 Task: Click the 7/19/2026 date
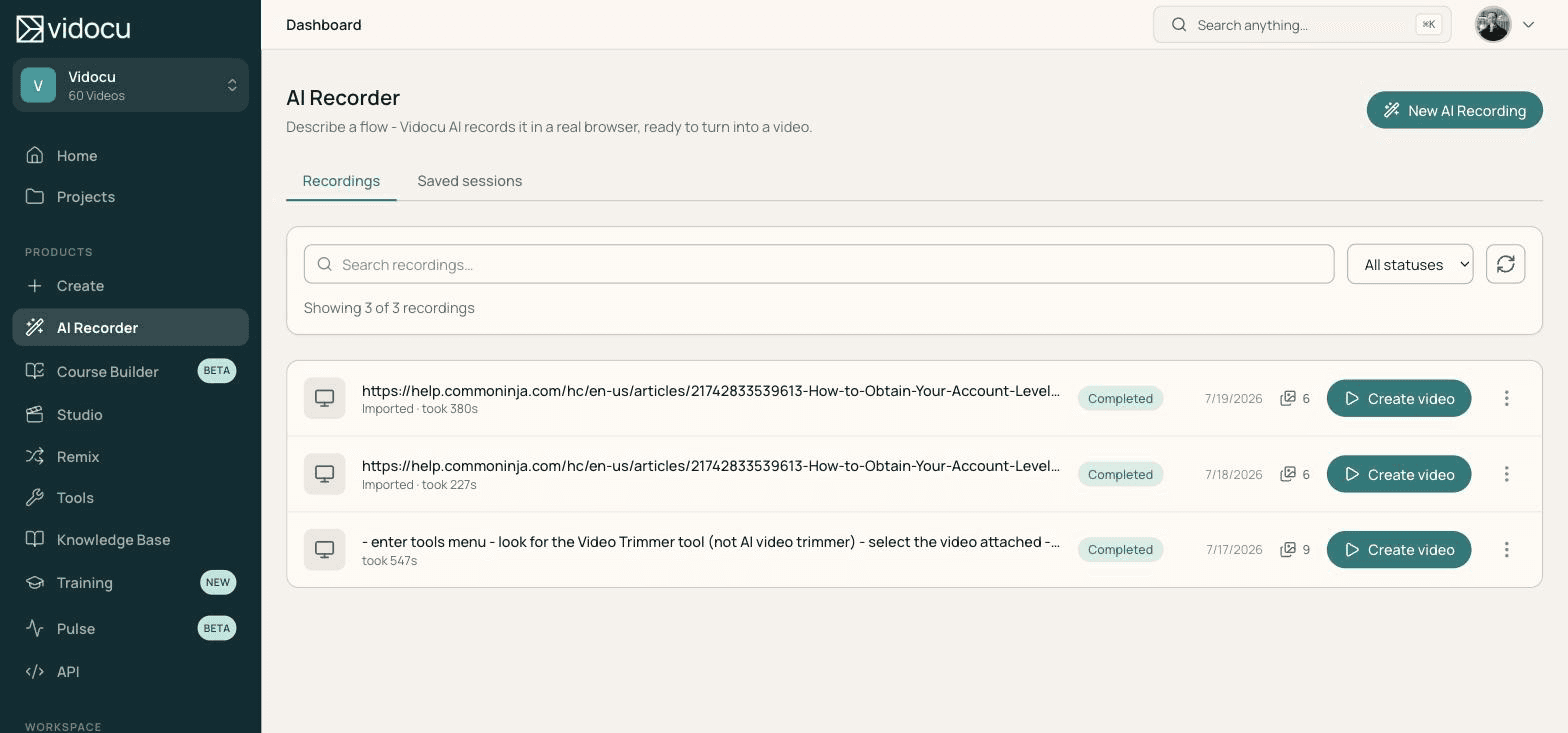click(1233, 398)
